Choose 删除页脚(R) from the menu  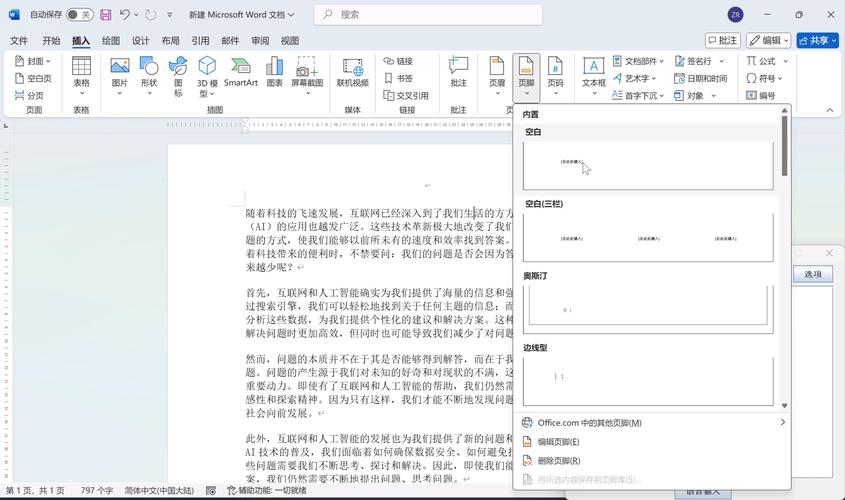(x=652, y=461)
